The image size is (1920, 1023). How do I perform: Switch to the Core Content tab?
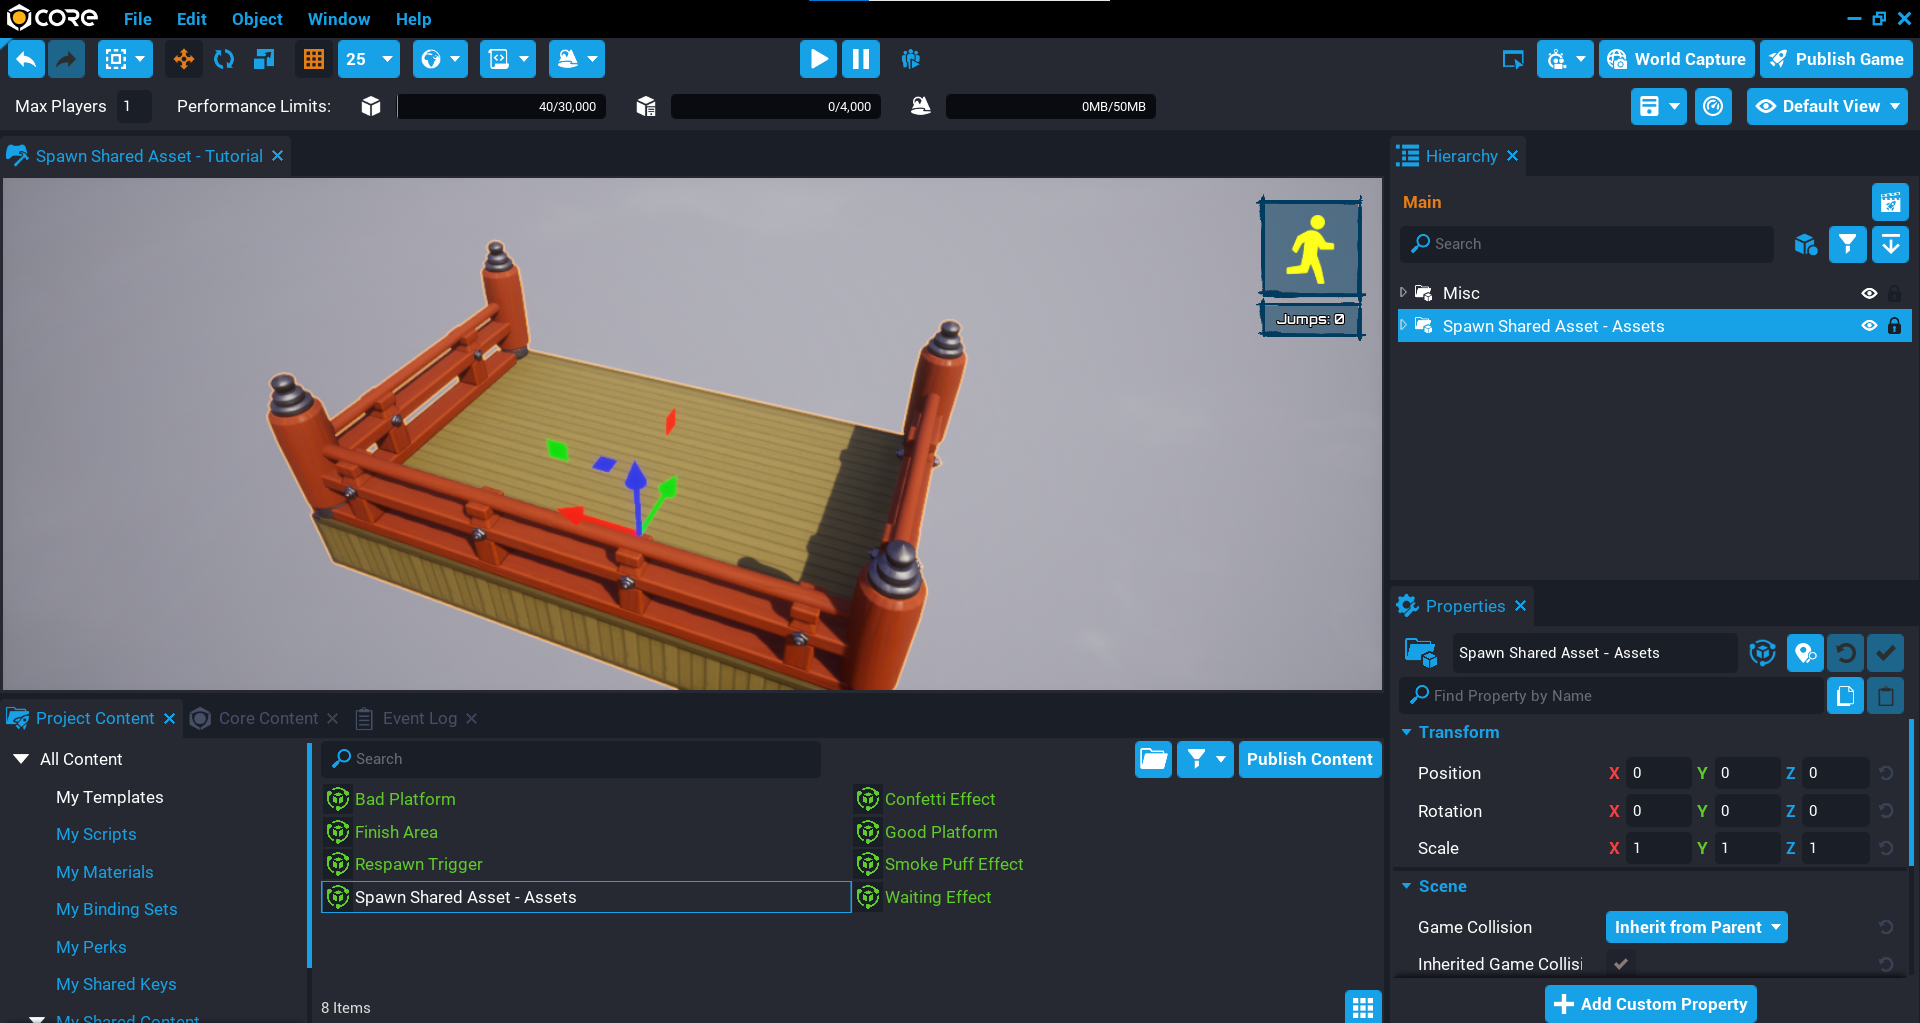pyautogui.click(x=267, y=718)
